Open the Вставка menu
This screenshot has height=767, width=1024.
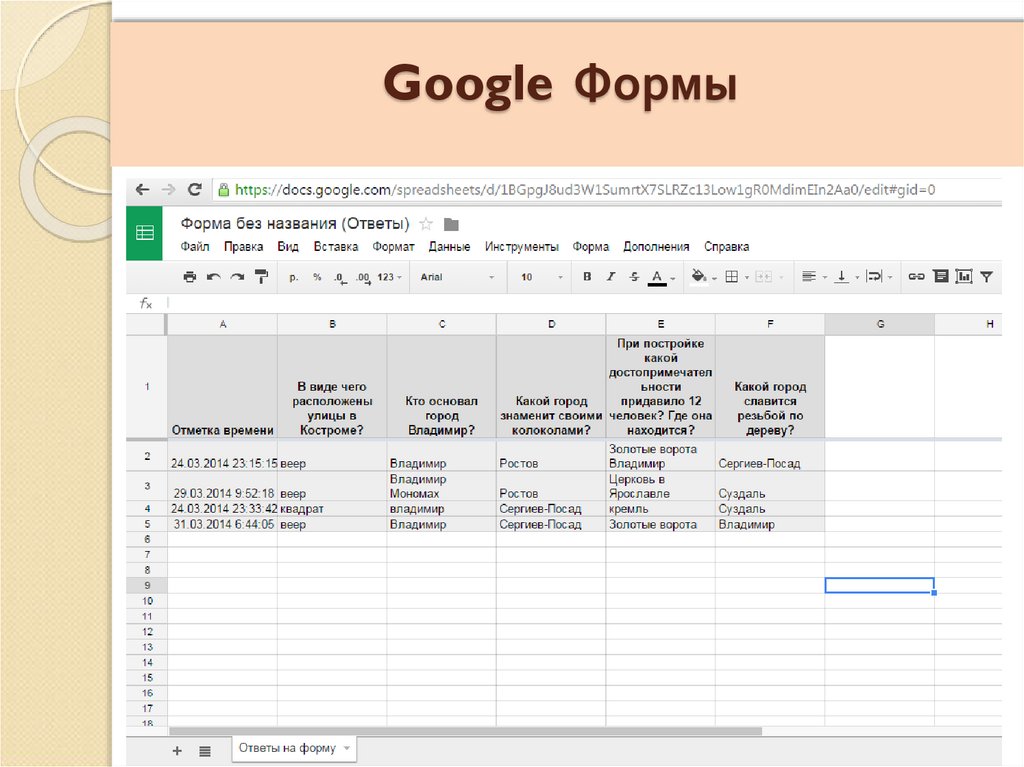pyautogui.click(x=336, y=247)
